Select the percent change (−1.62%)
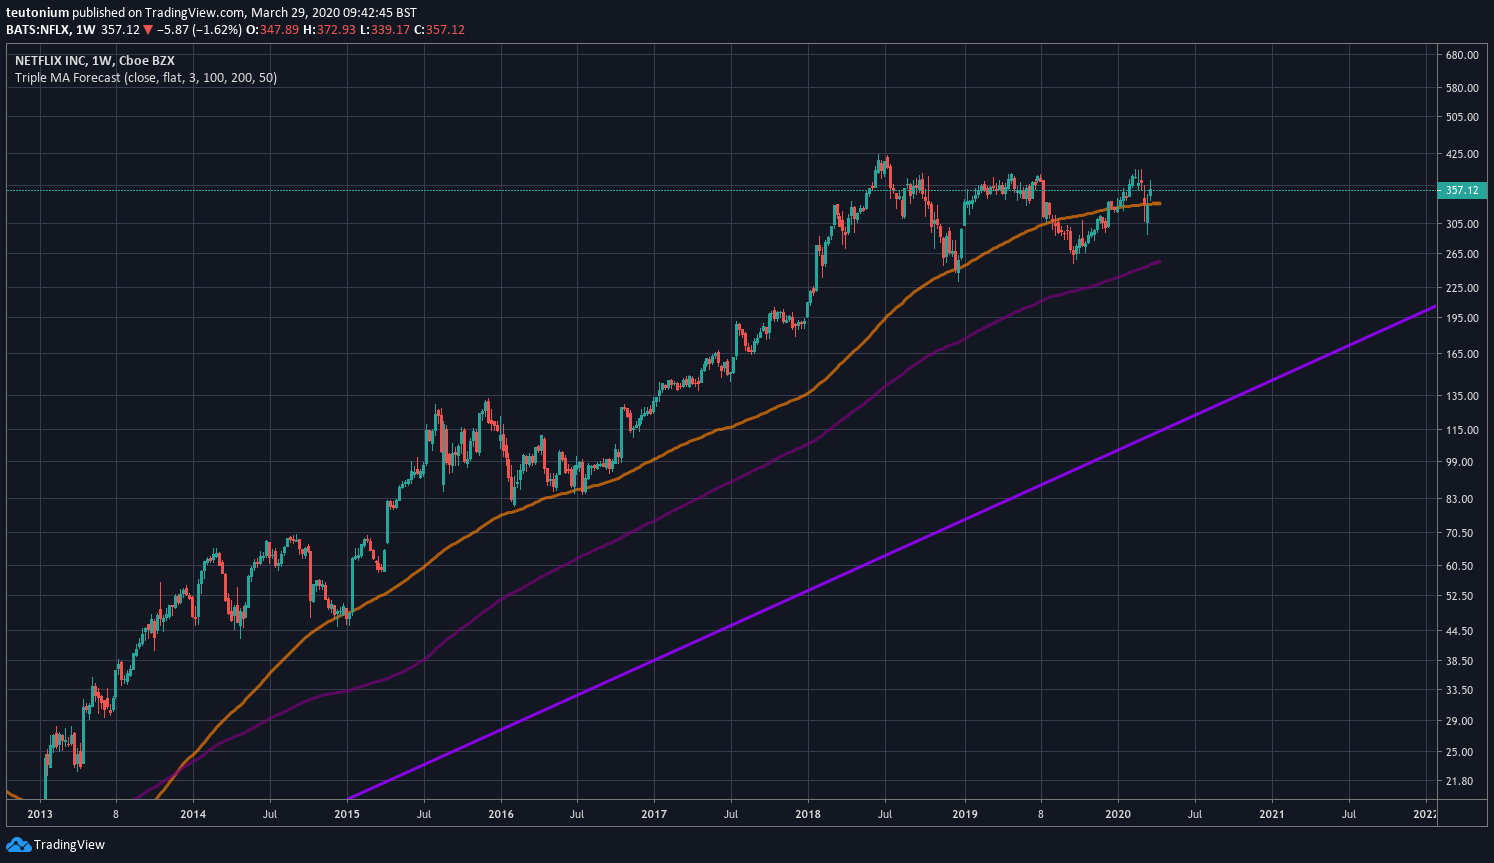This screenshot has height=863, width=1494. click(x=220, y=30)
